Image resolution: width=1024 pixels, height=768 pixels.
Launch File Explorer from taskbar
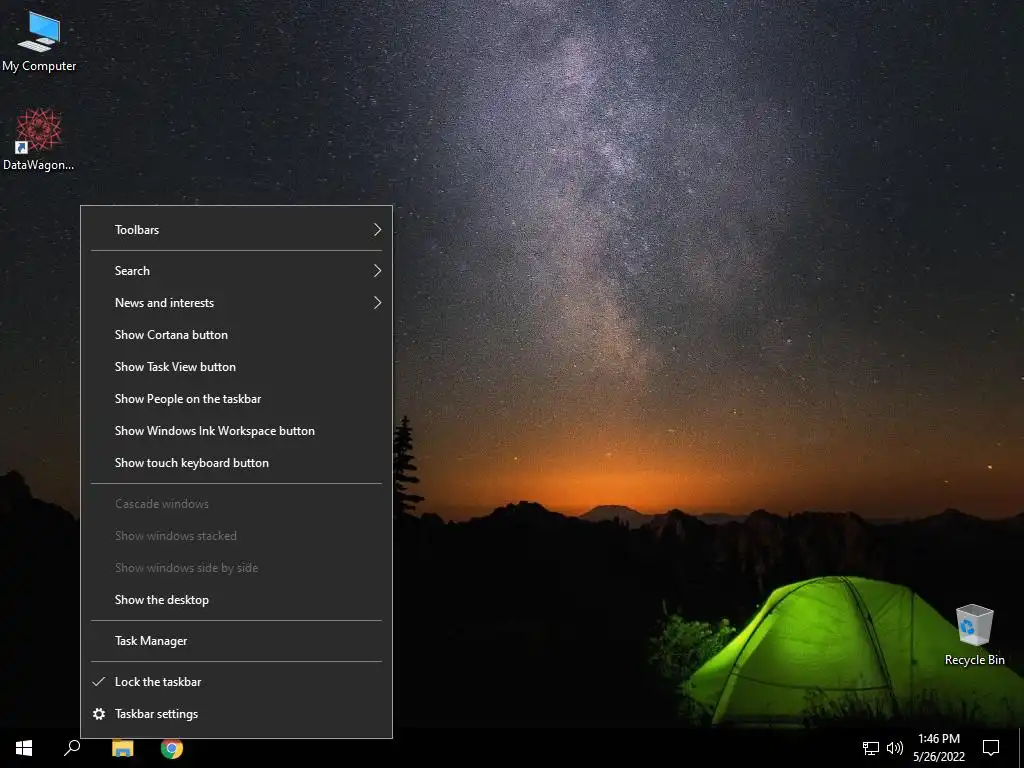(122, 748)
